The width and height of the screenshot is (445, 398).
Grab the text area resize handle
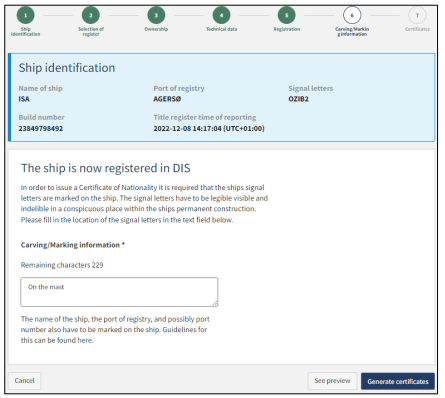[215, 303]
